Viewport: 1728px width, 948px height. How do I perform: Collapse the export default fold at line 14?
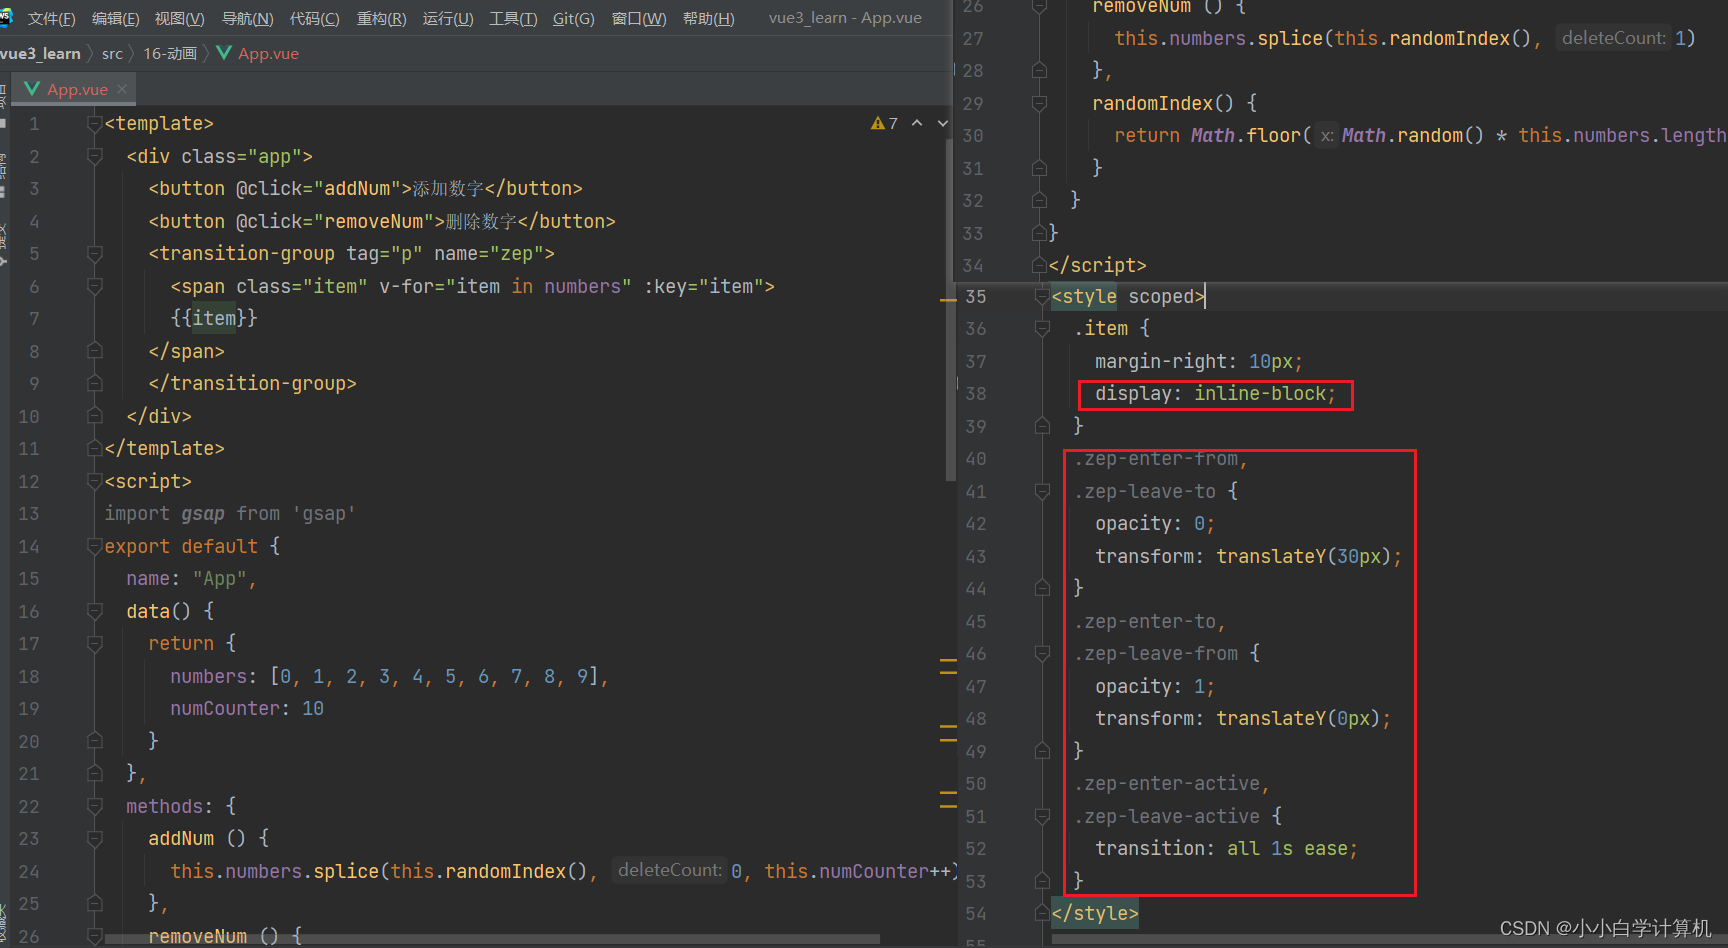(95, 546)
